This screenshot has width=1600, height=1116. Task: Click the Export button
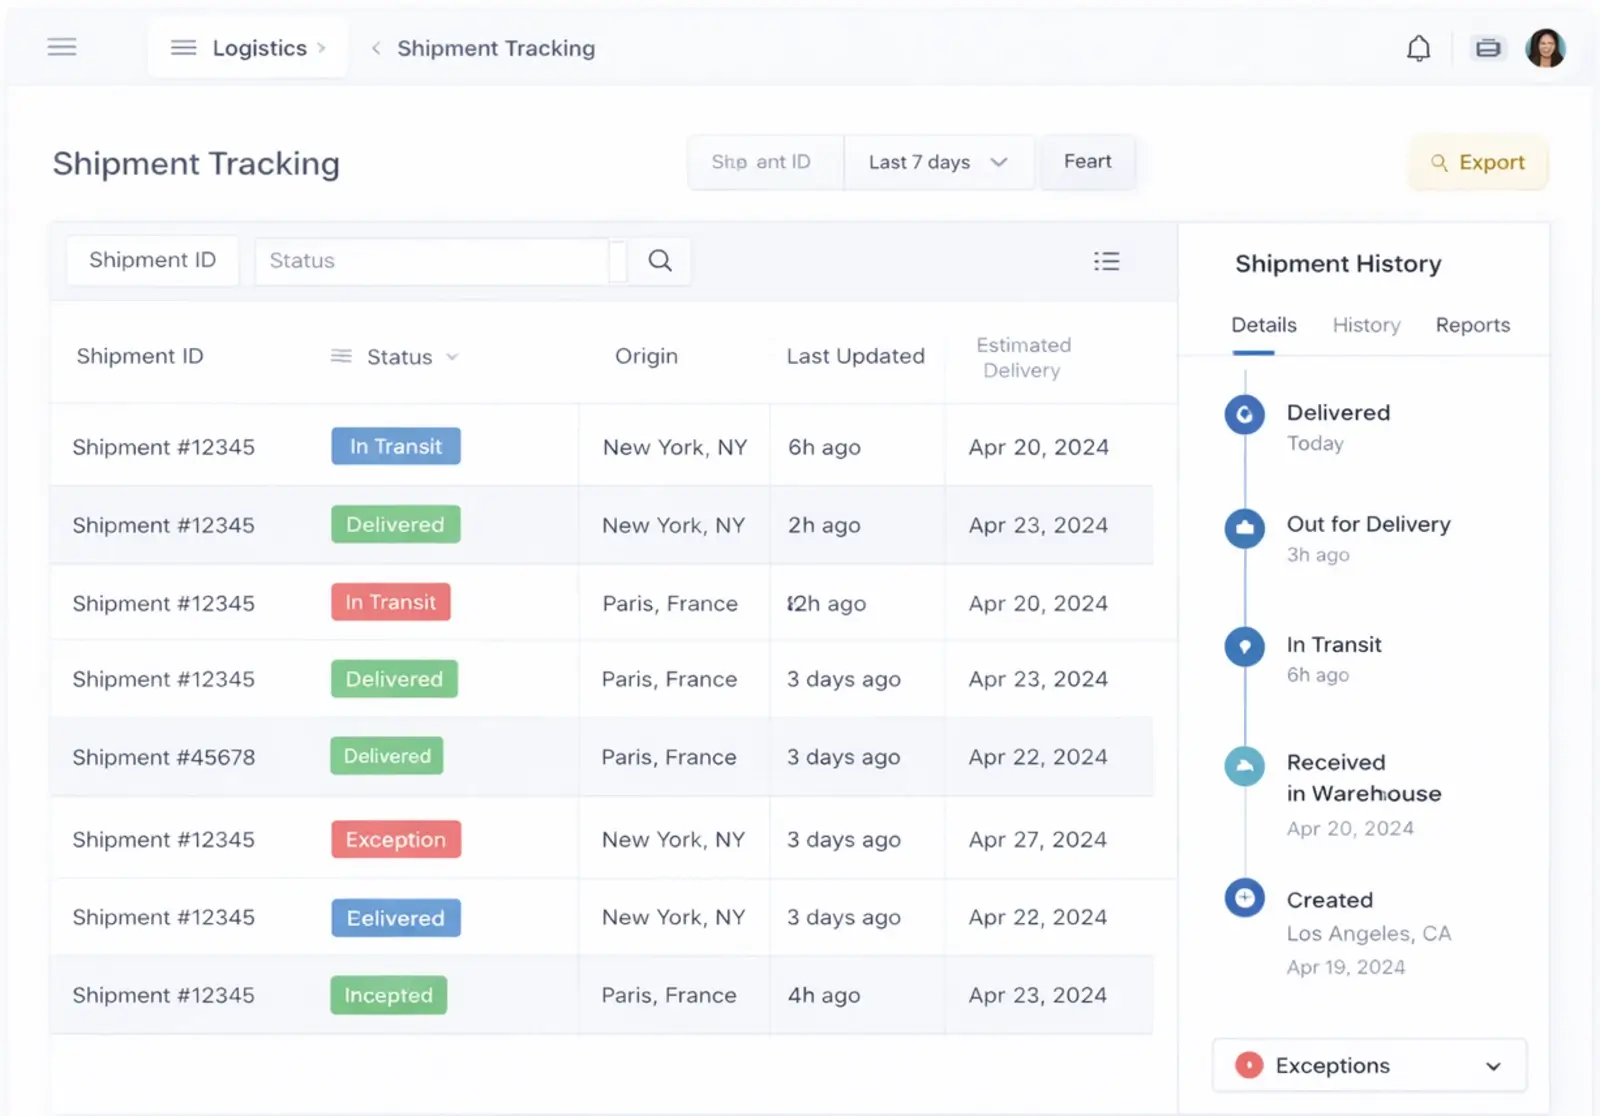pyautogui.click(x=1478, y=162)
